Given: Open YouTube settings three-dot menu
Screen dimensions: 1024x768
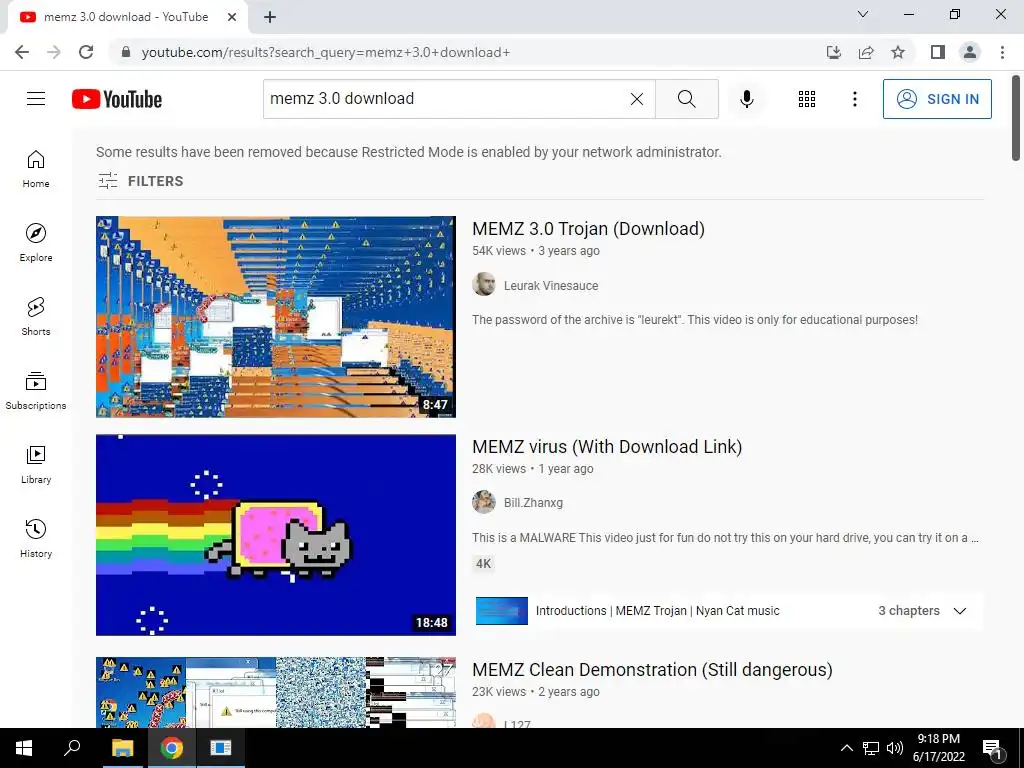Looking at the screenshot, I should tap(855, 99).
